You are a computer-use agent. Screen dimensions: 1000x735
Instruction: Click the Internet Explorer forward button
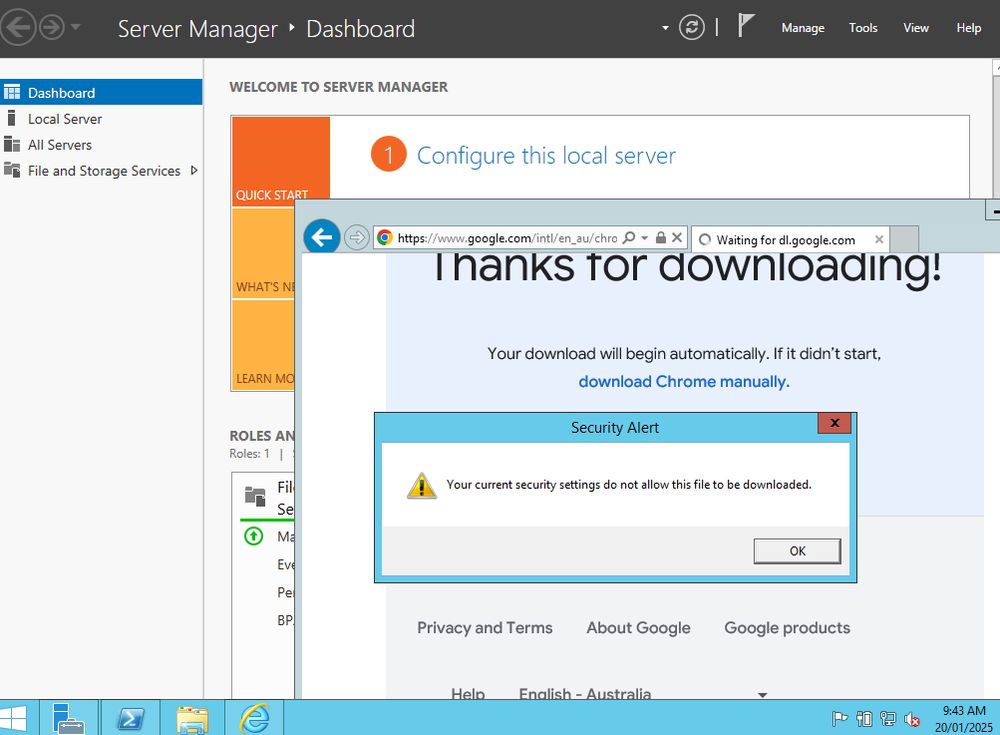click(x=357, y=238)
